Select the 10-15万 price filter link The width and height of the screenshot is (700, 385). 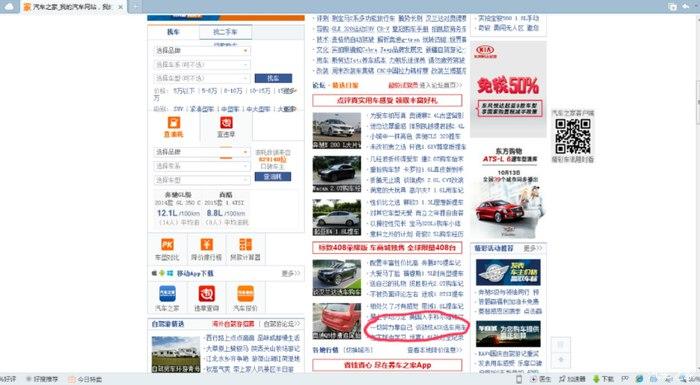[260, 91]
